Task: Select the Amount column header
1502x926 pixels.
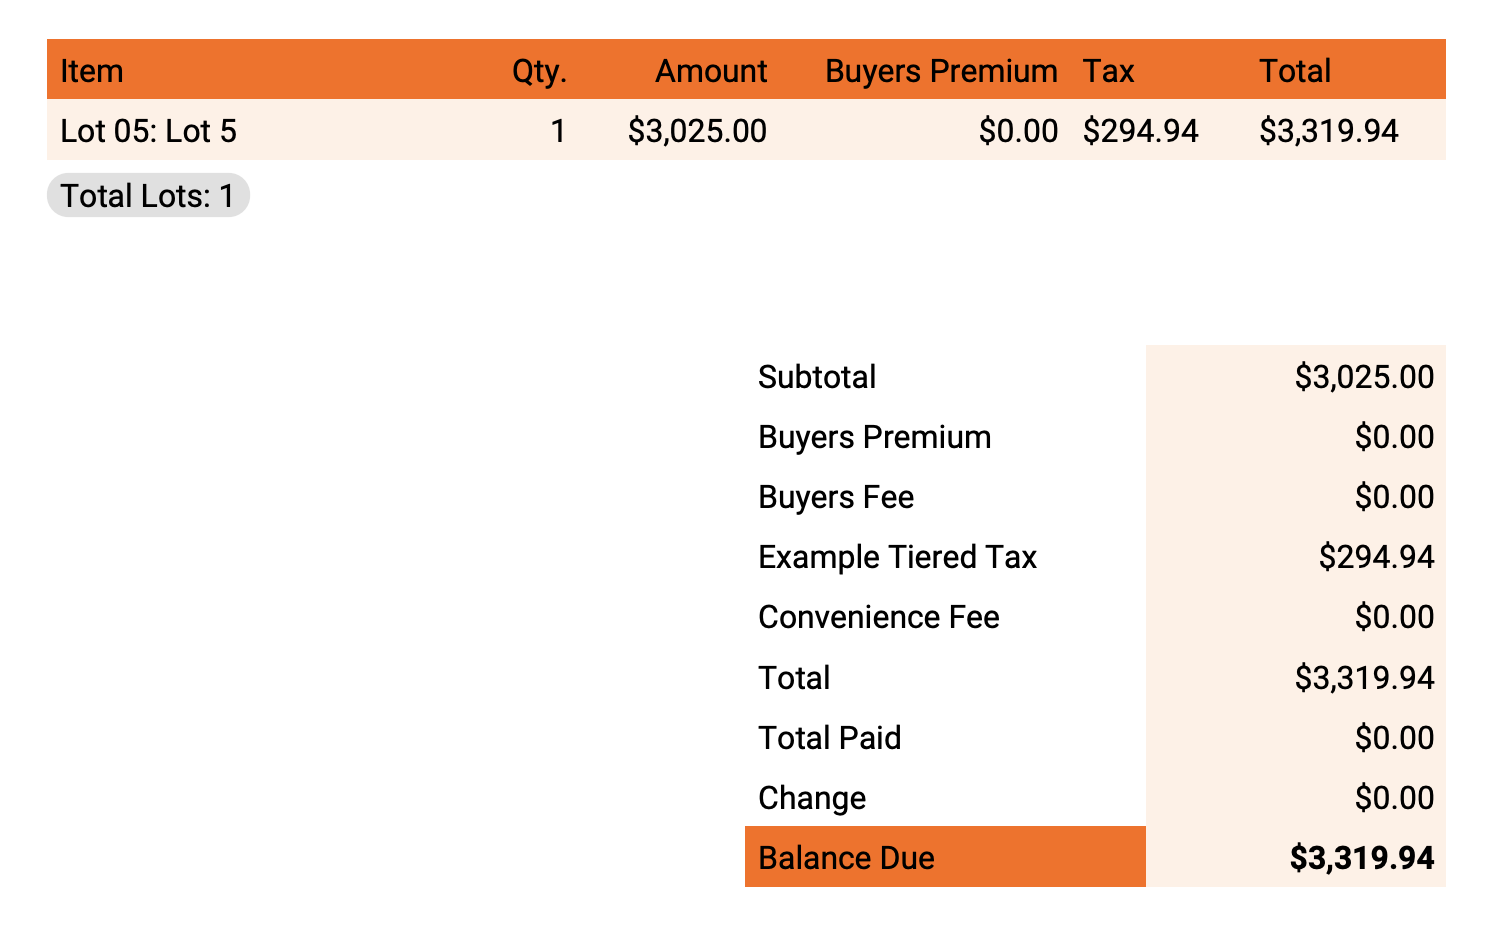Action: (710, 71)
